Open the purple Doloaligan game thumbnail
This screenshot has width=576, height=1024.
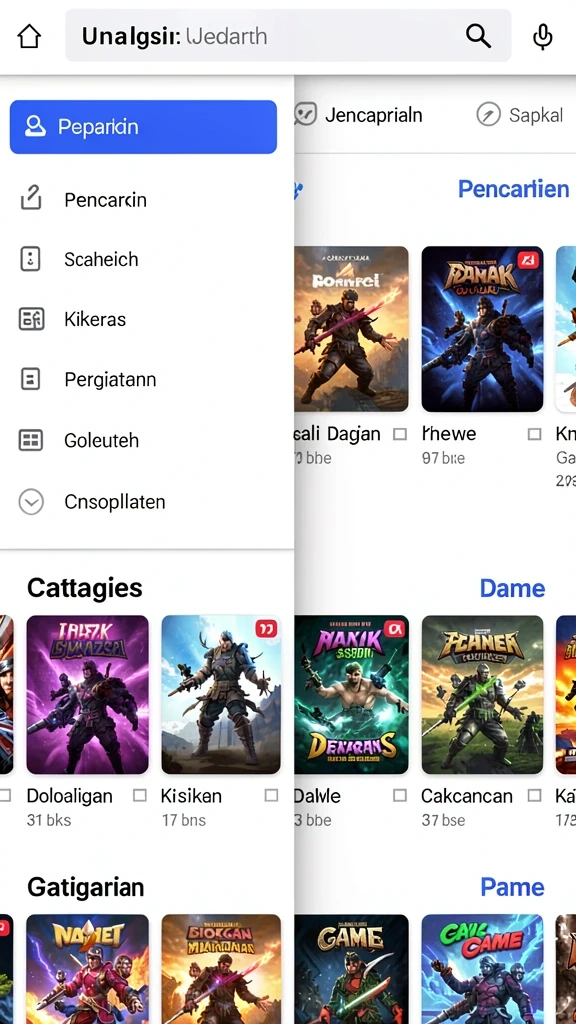[x=88, y=694]
